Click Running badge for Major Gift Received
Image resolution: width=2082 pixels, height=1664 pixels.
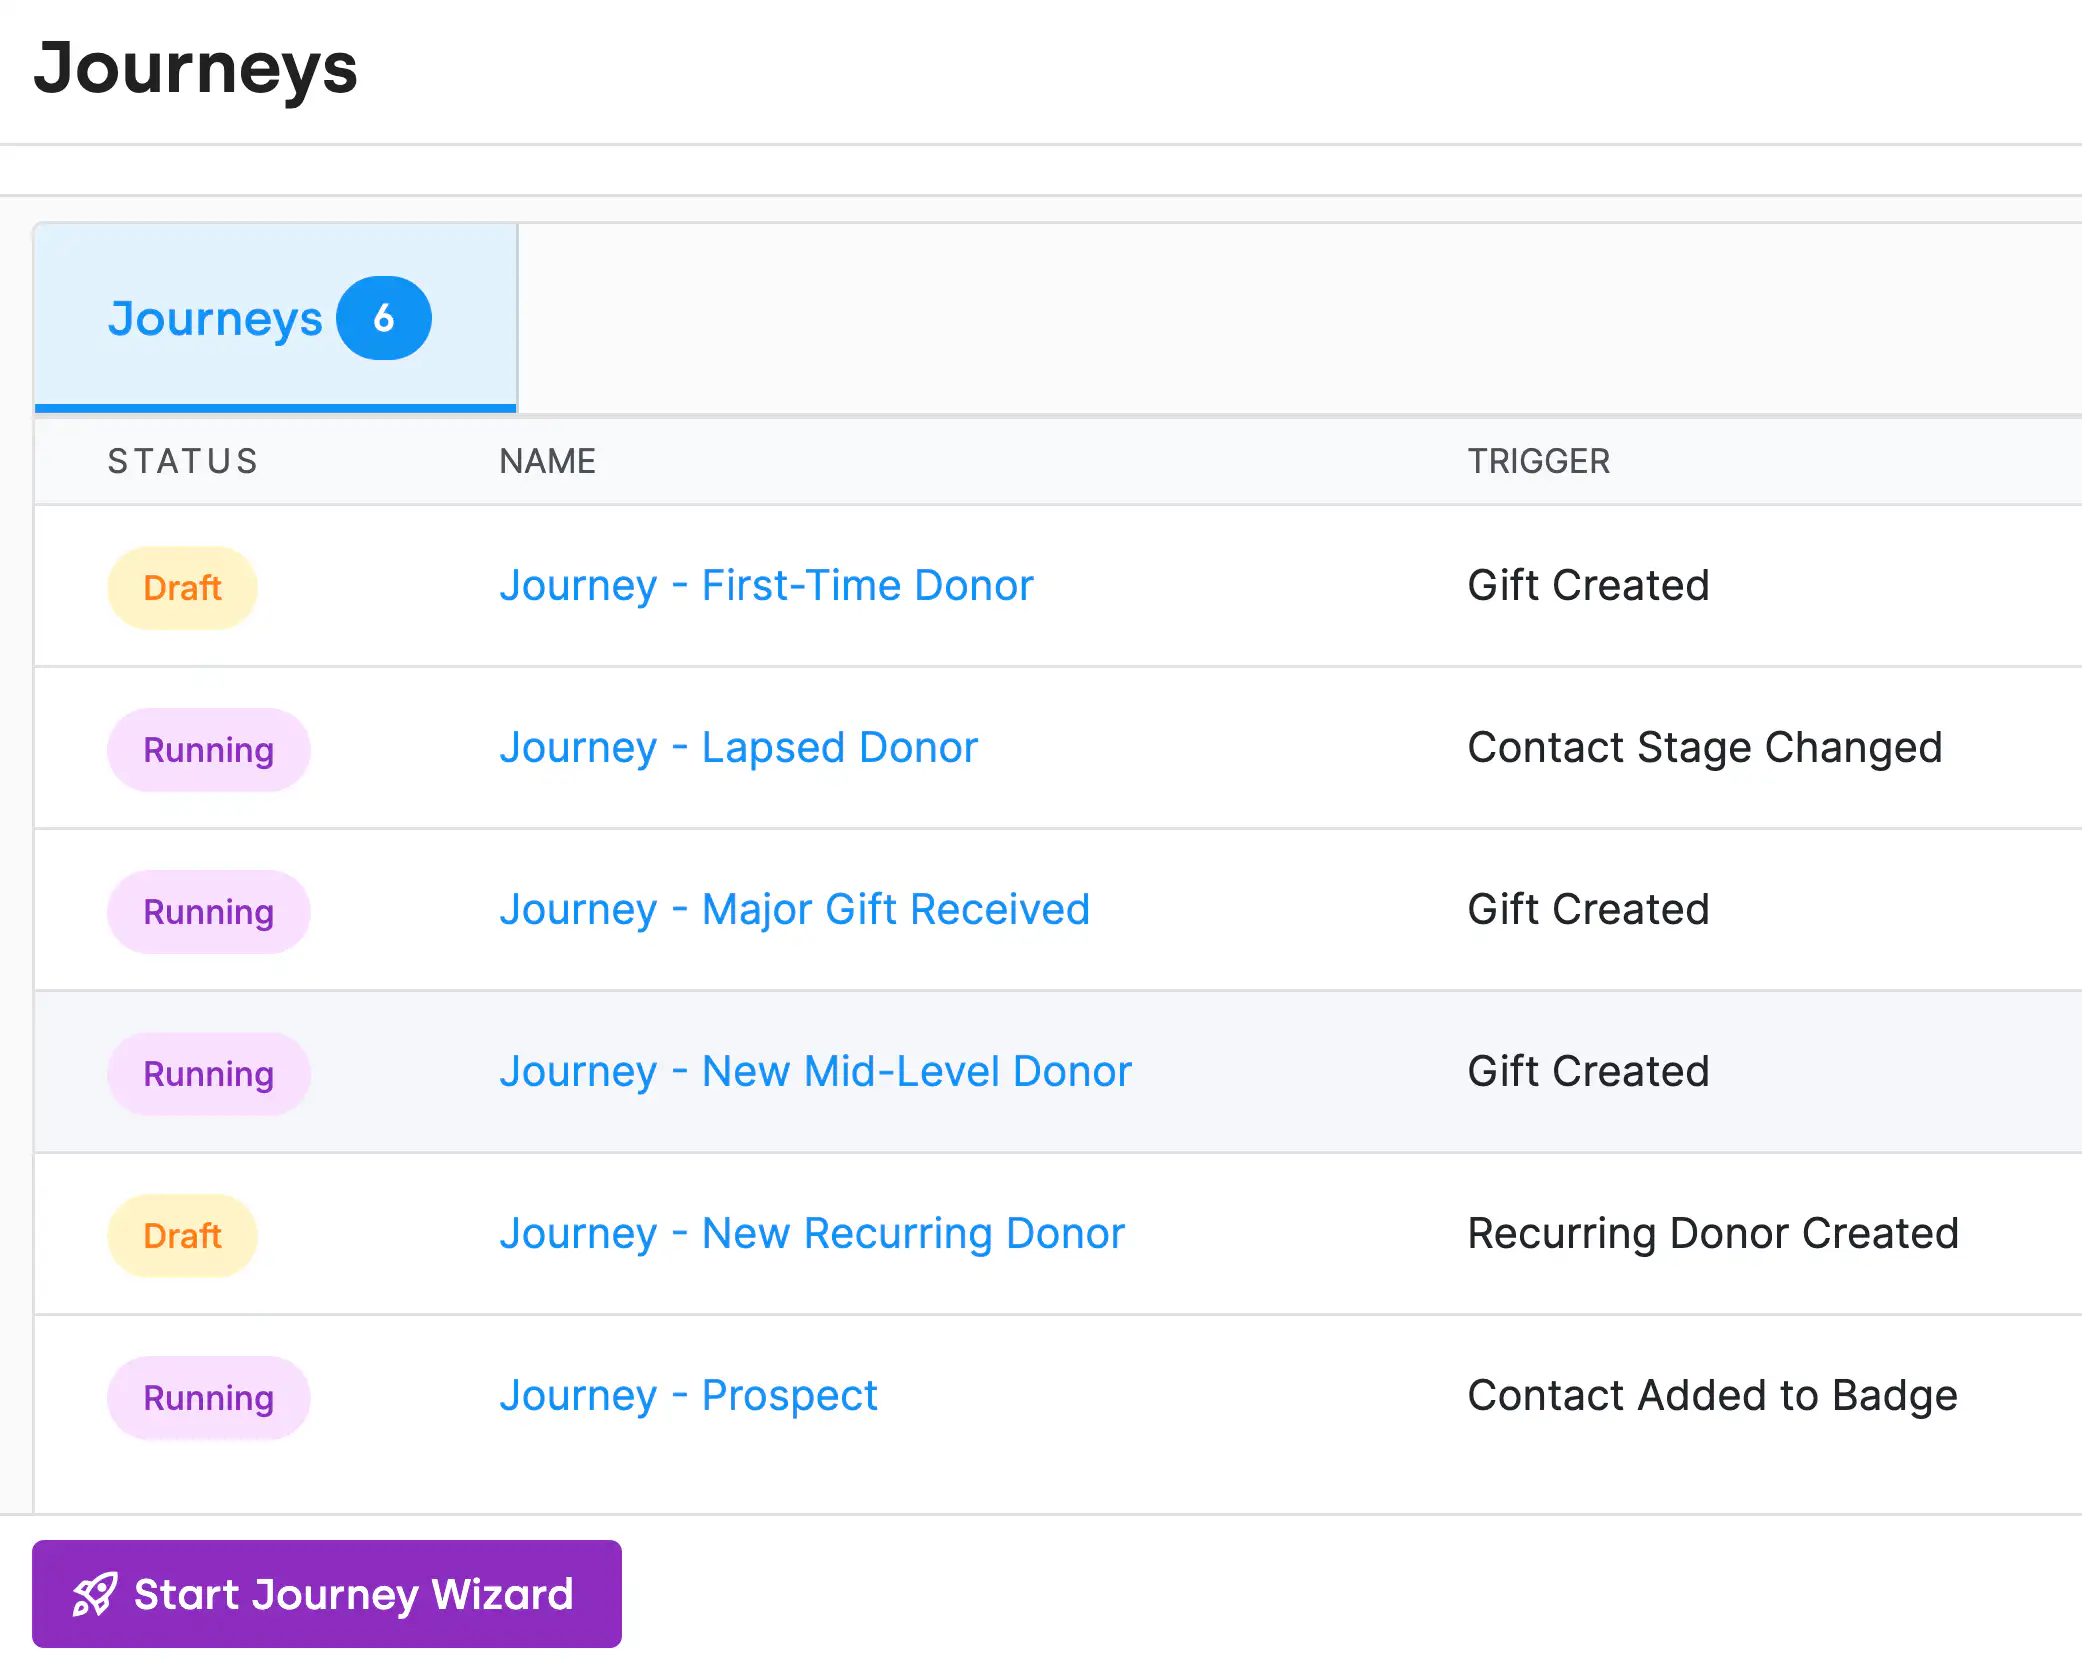pos(208,912)
